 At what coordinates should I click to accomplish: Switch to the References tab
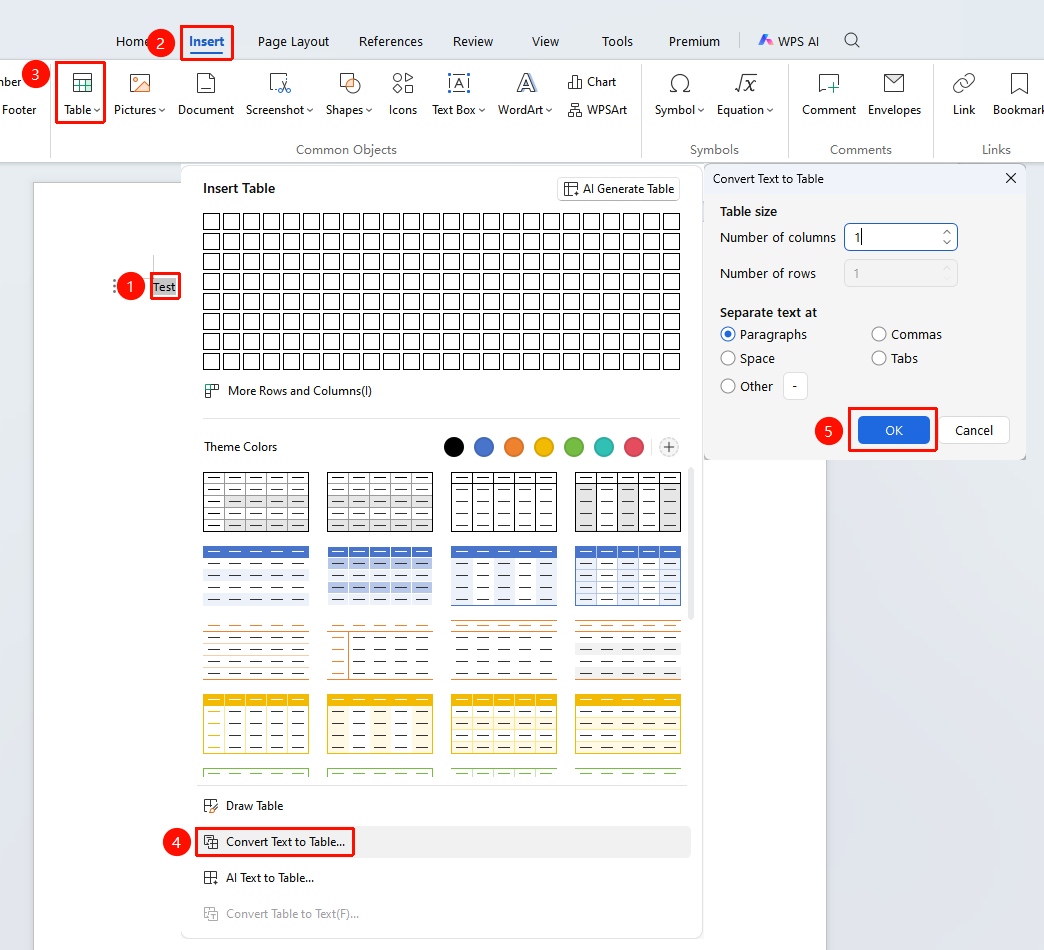click(391, 41)
